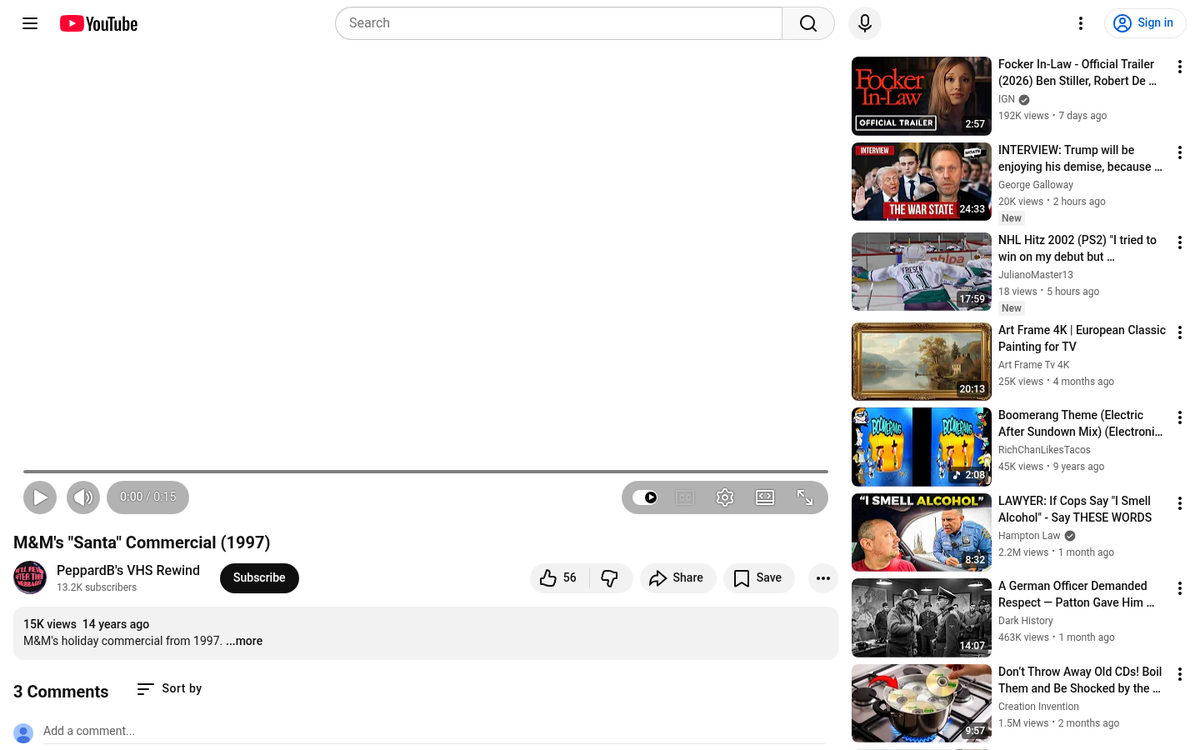This screenshot has height=750, width=1200.
Task: Open the comments Sort by menu
Action: point(168,688)
